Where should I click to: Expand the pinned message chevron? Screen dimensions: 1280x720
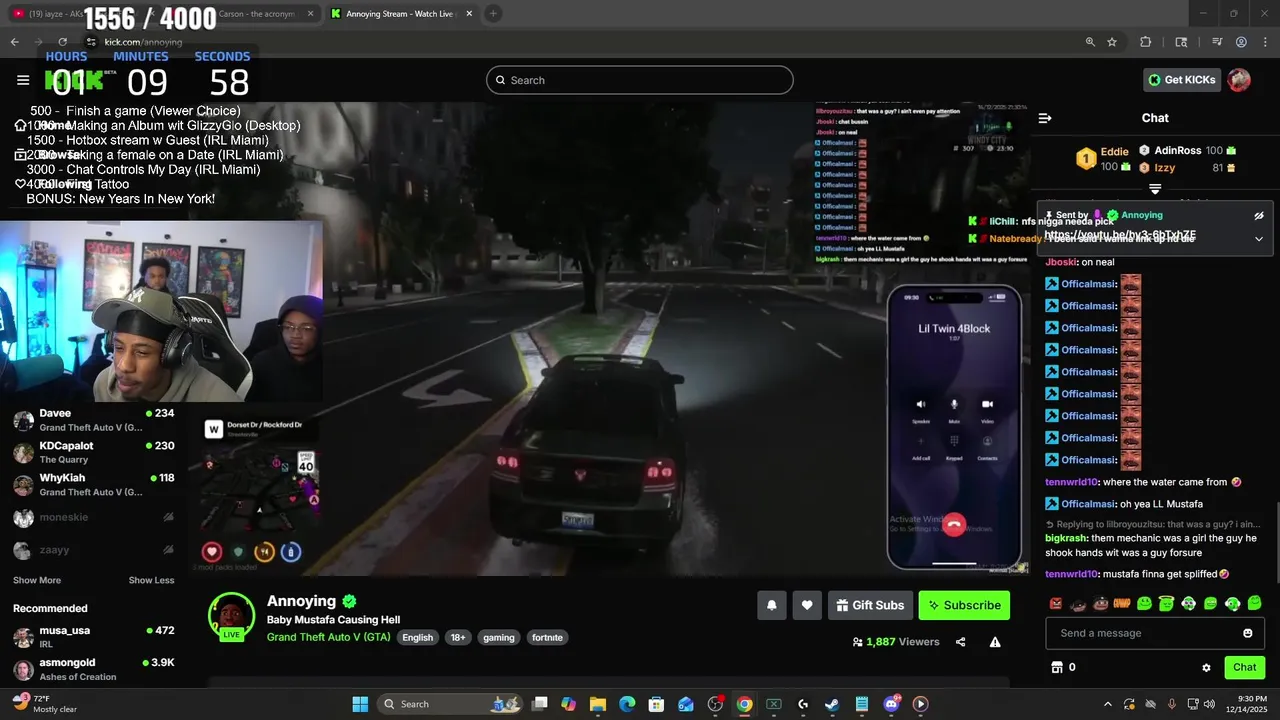[x=1259, y=238]
